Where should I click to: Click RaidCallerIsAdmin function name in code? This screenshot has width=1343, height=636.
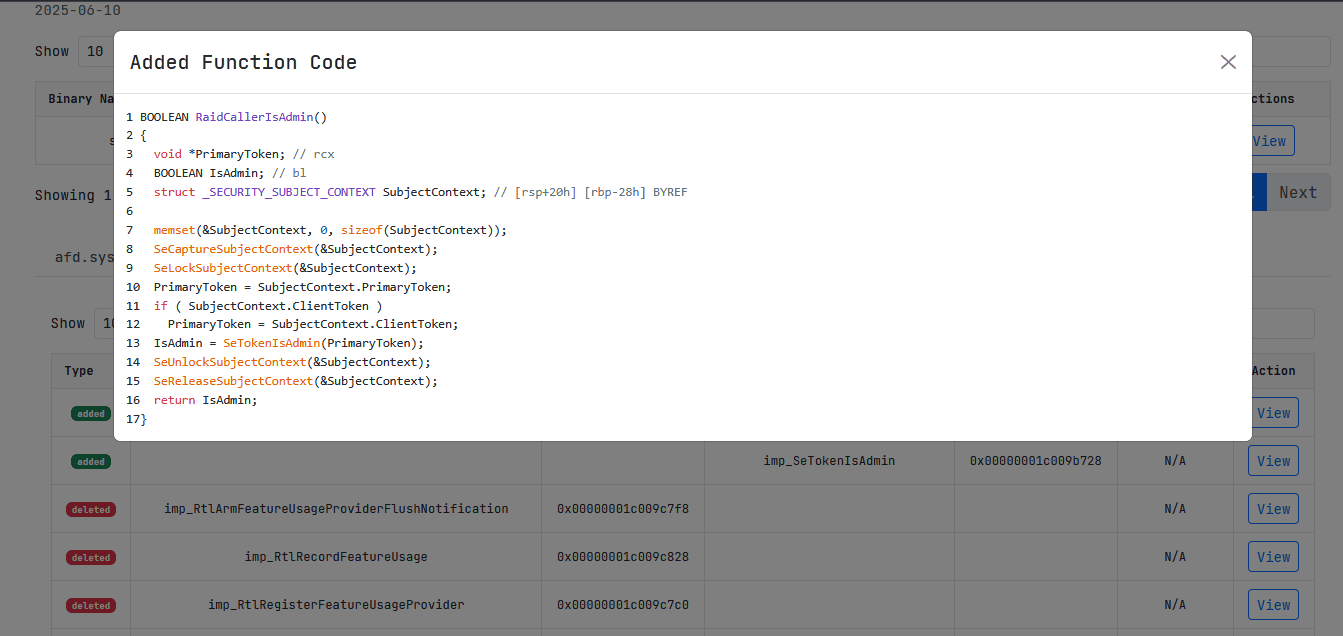[x=254, y=117]
